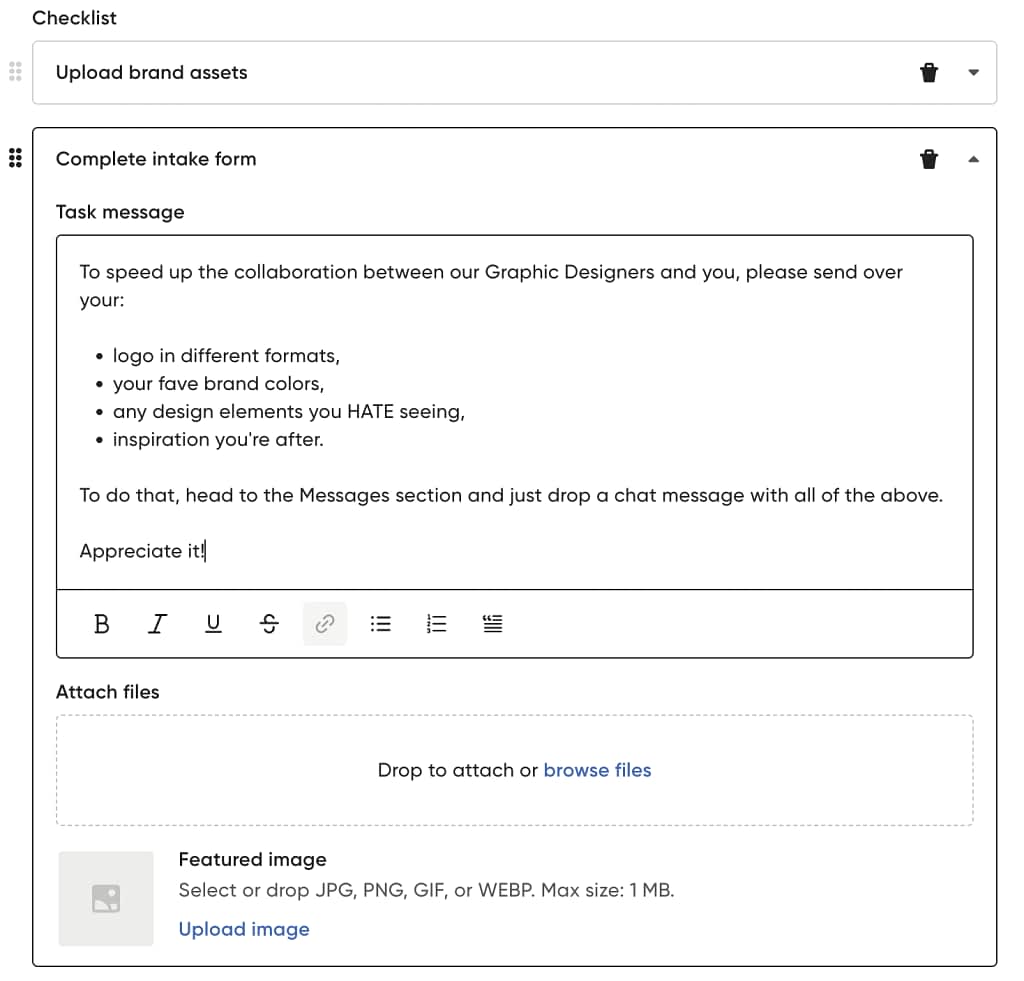Click the Upload brand assets title

coord(152,72)
